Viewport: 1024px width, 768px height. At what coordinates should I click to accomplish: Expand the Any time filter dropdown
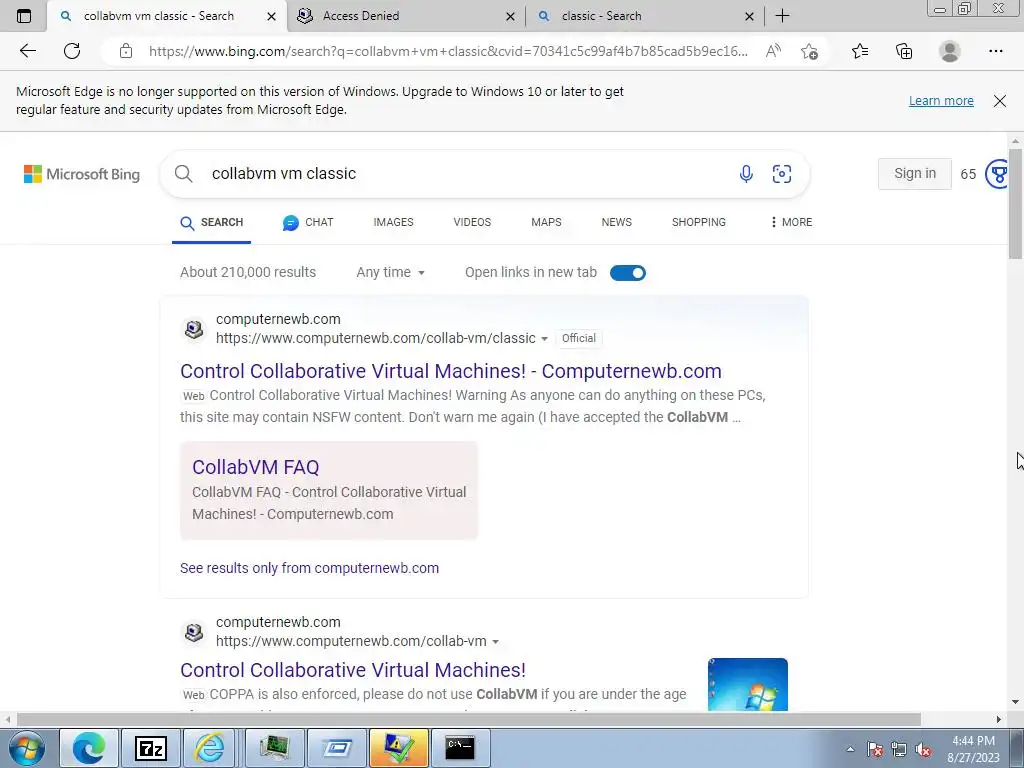coord(391,272)
